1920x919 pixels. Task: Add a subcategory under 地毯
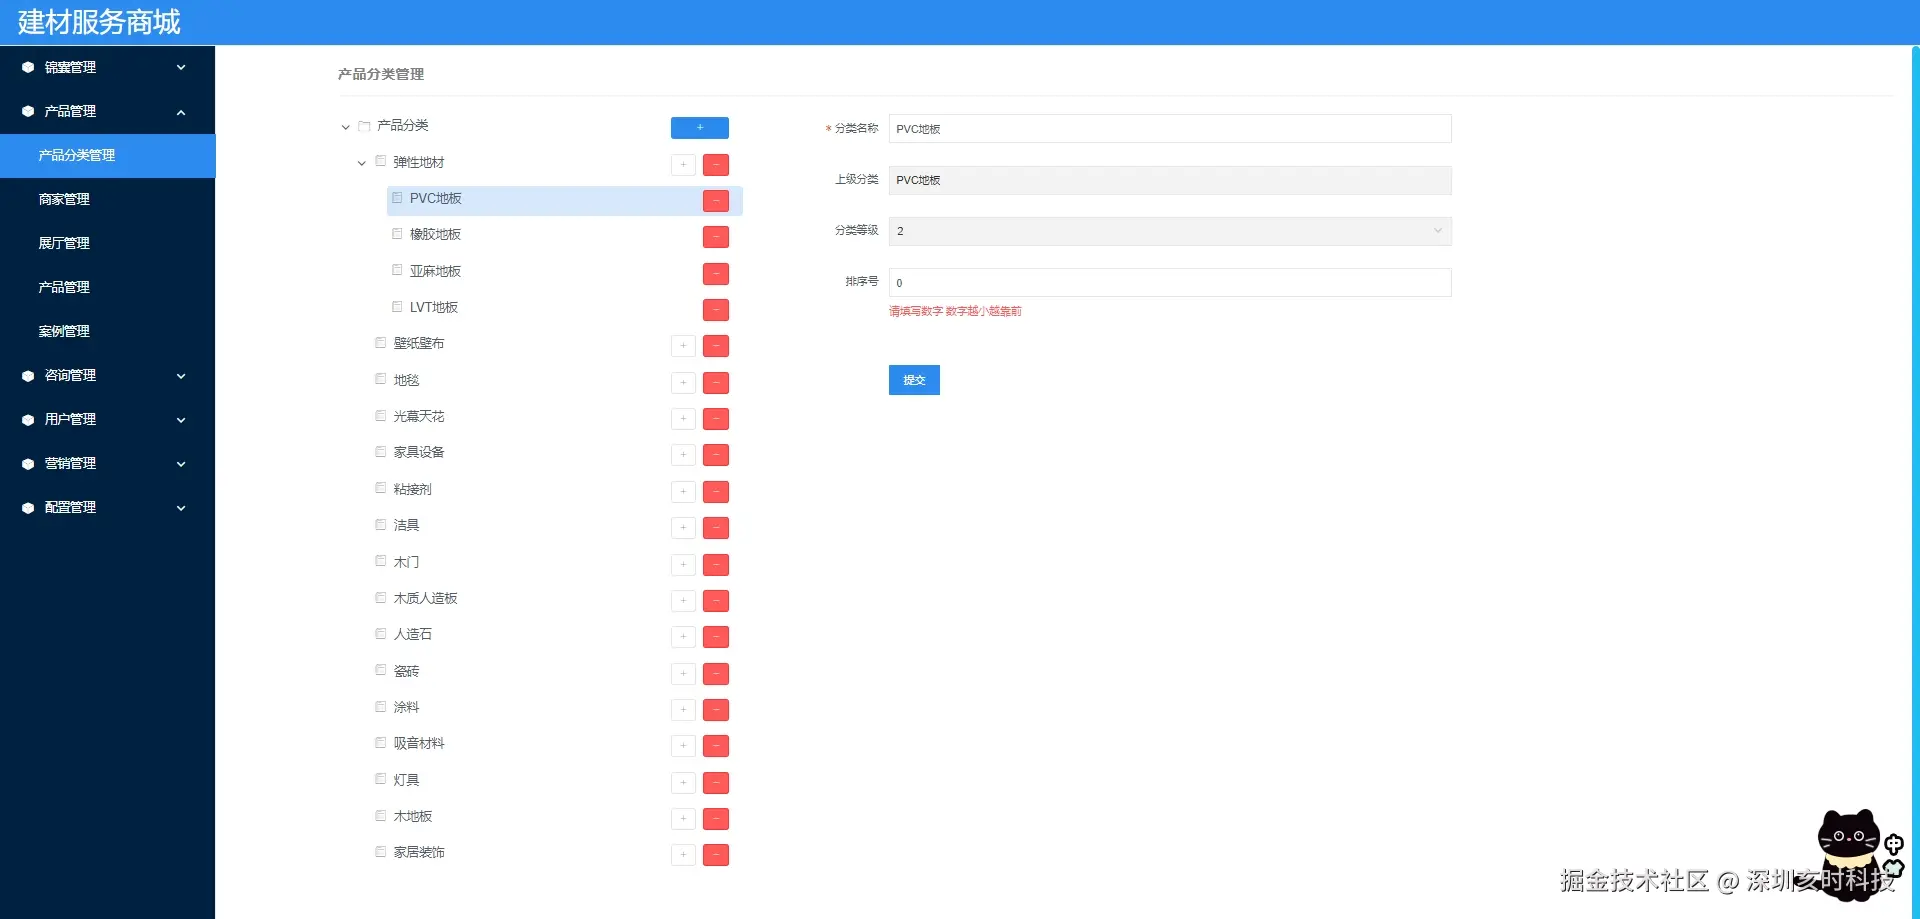point(683,383)
